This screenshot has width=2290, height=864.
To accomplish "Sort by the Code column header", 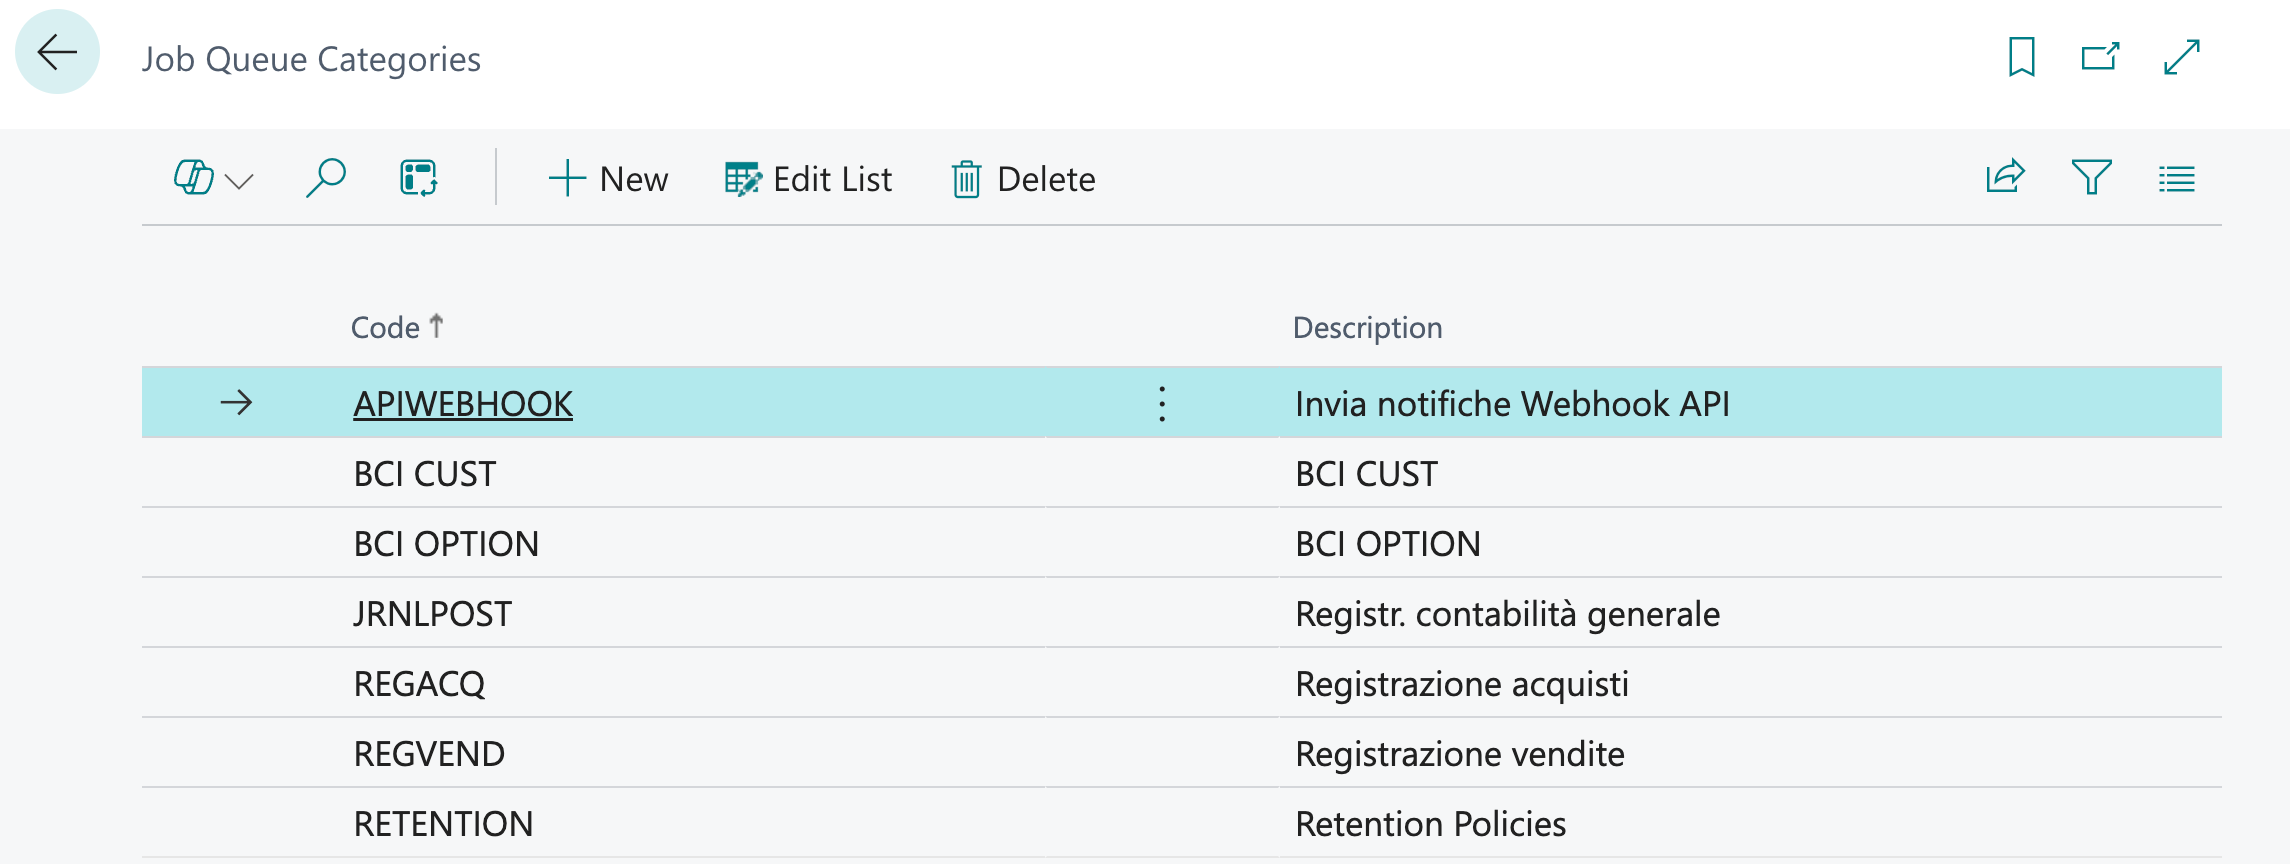I will point(385,328).
